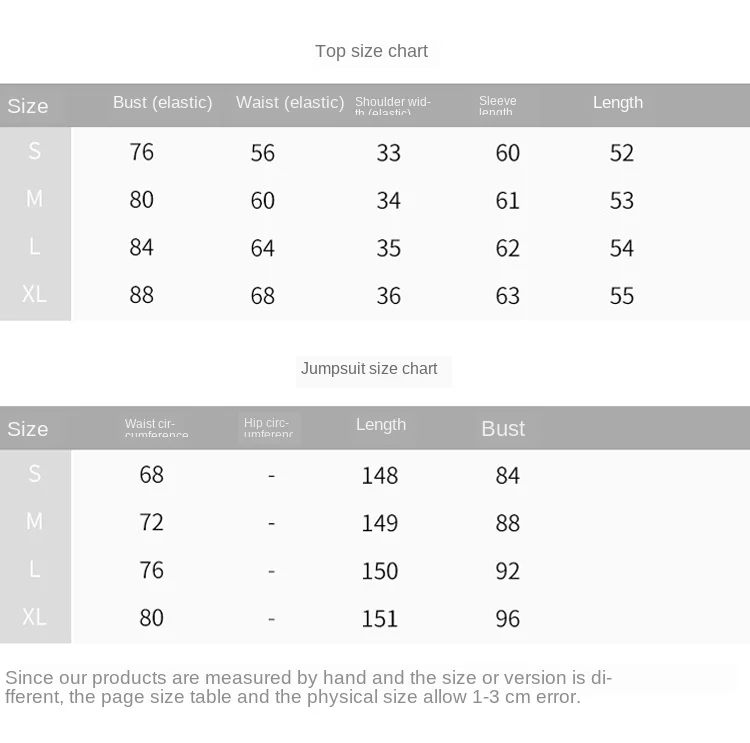The height and width of the screenshot is (743, 750).
Task: Select jumpsuit bust value 96 for XL
Action: click(x=507, y=619)
